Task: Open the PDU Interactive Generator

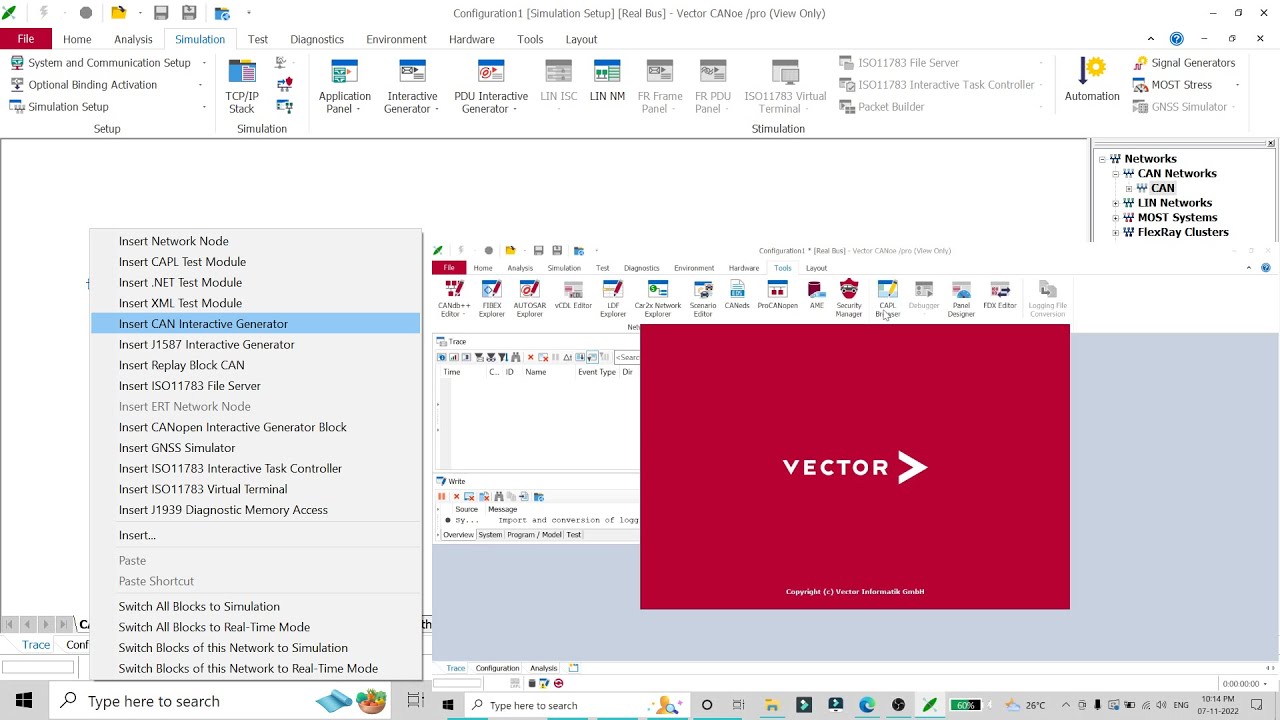Action: tap(491, 86)
